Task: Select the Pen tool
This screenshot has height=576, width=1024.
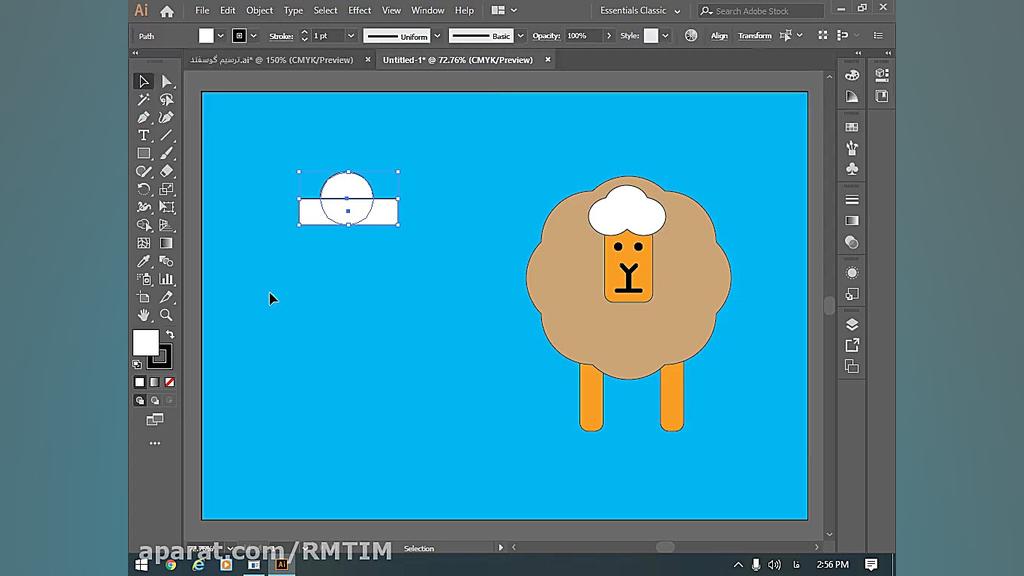Action: [x=144, y=118]
